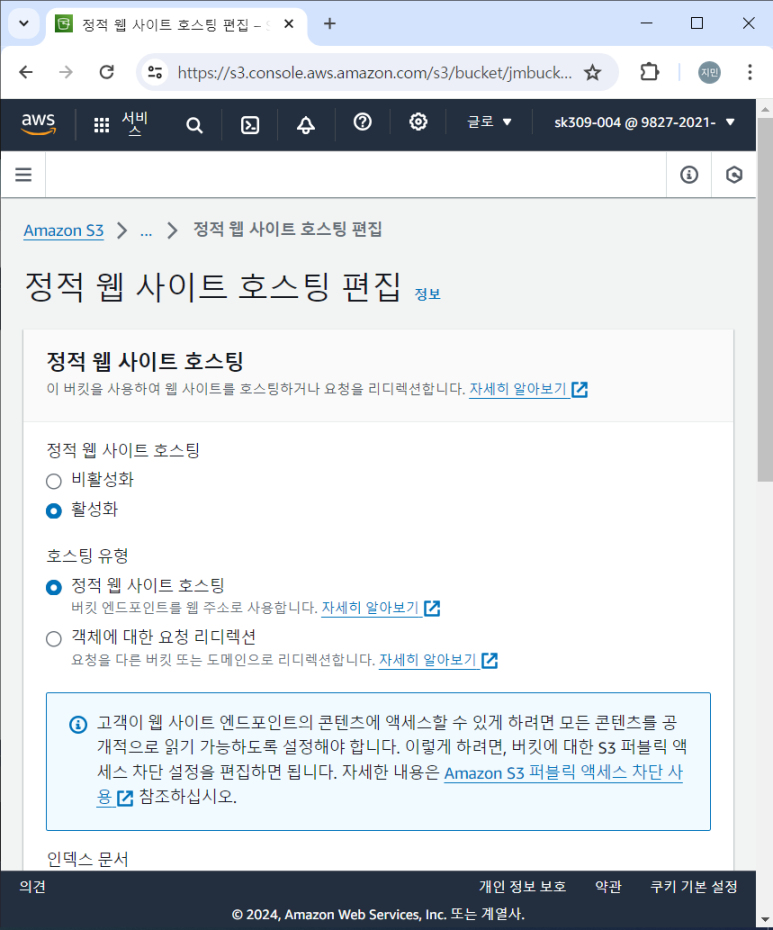Click the info icon in the blue notice
The image size is (773, 930).
[x=78, y=724]
